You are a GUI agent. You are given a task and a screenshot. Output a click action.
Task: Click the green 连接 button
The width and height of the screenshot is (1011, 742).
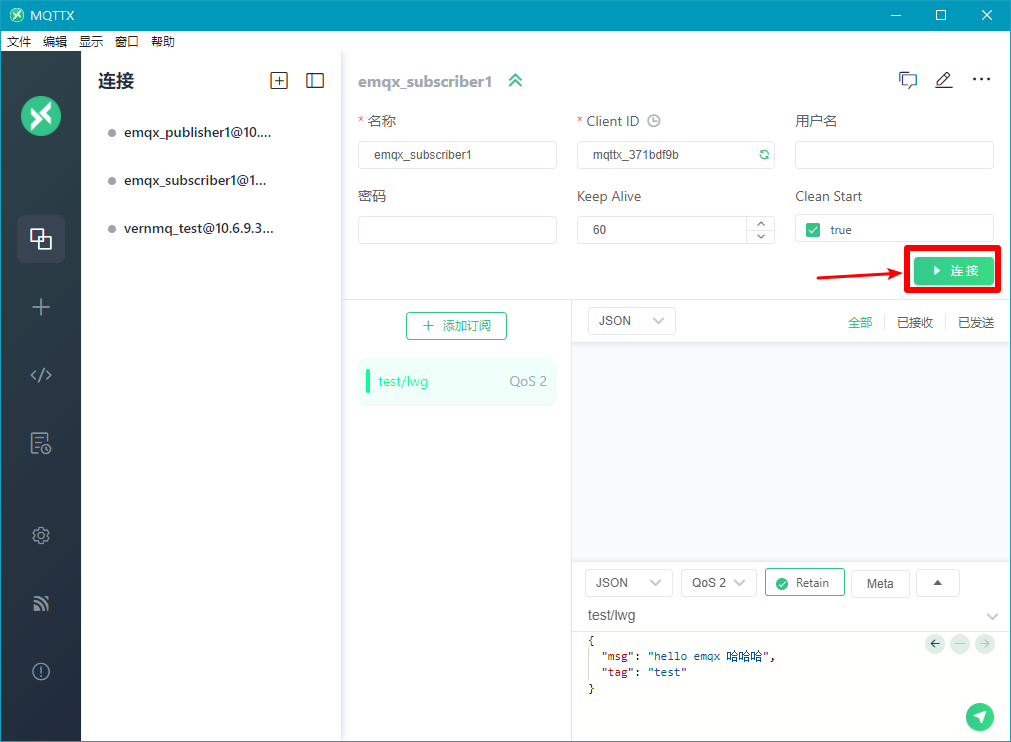pos(954,271)
